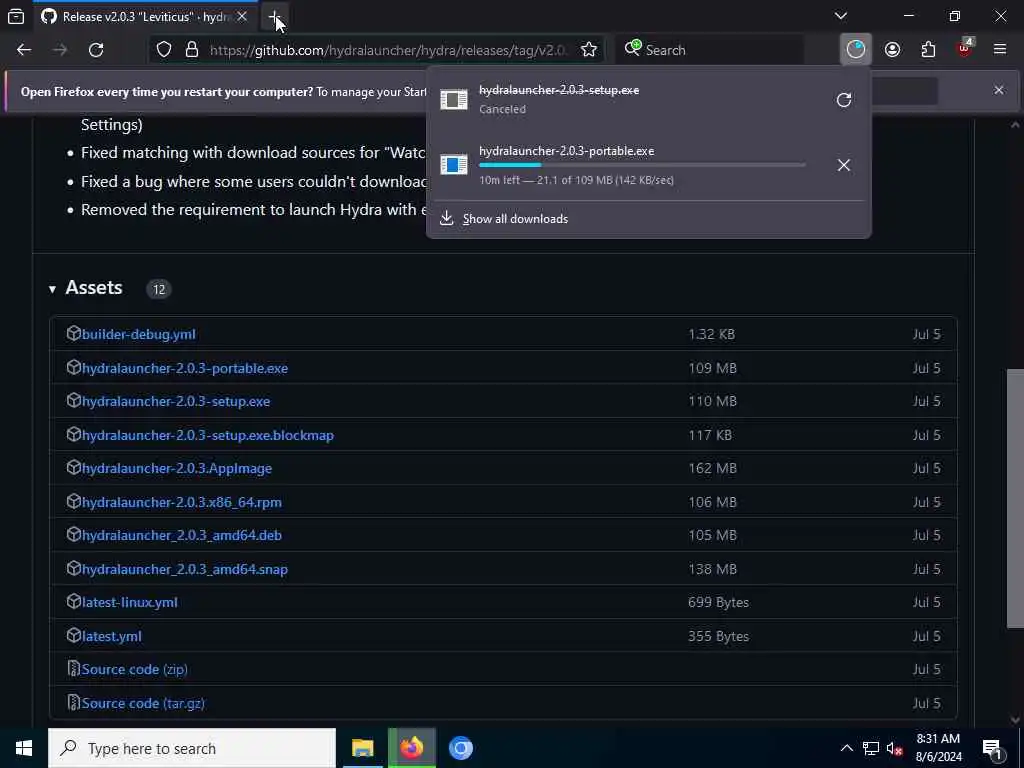Open the Firefox View icon

point(16,16)
